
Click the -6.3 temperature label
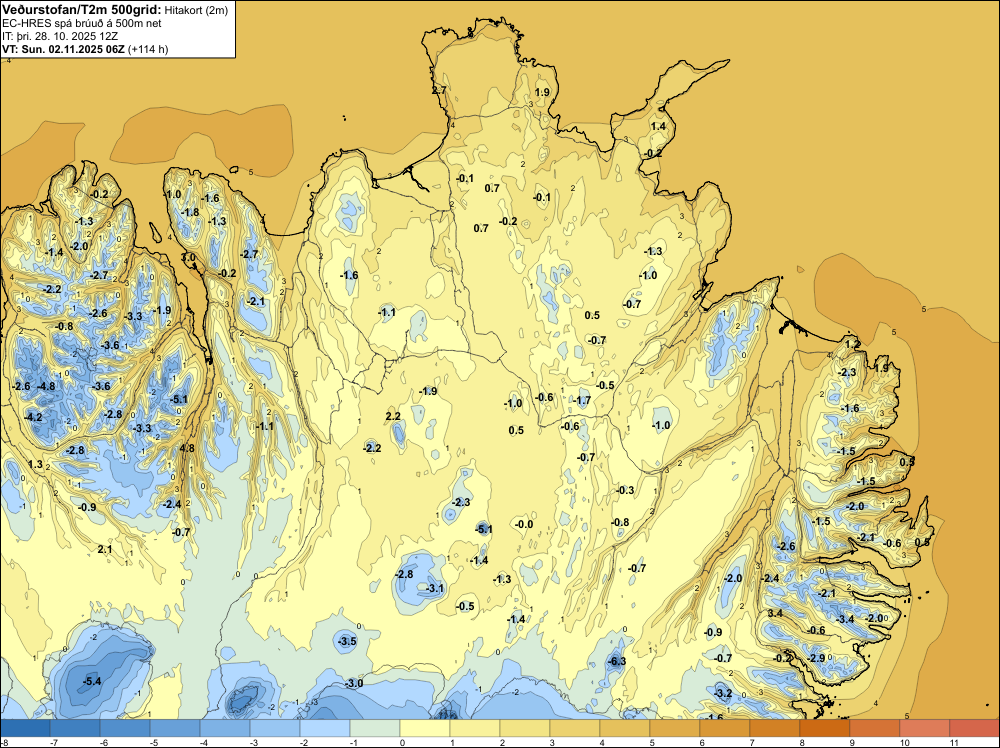[617, 661]
